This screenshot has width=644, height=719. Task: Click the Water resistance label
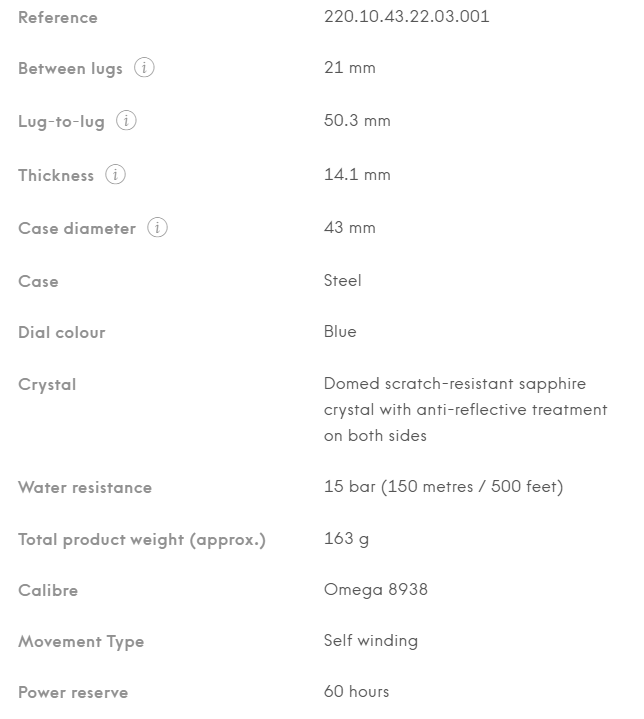[85, 488]
